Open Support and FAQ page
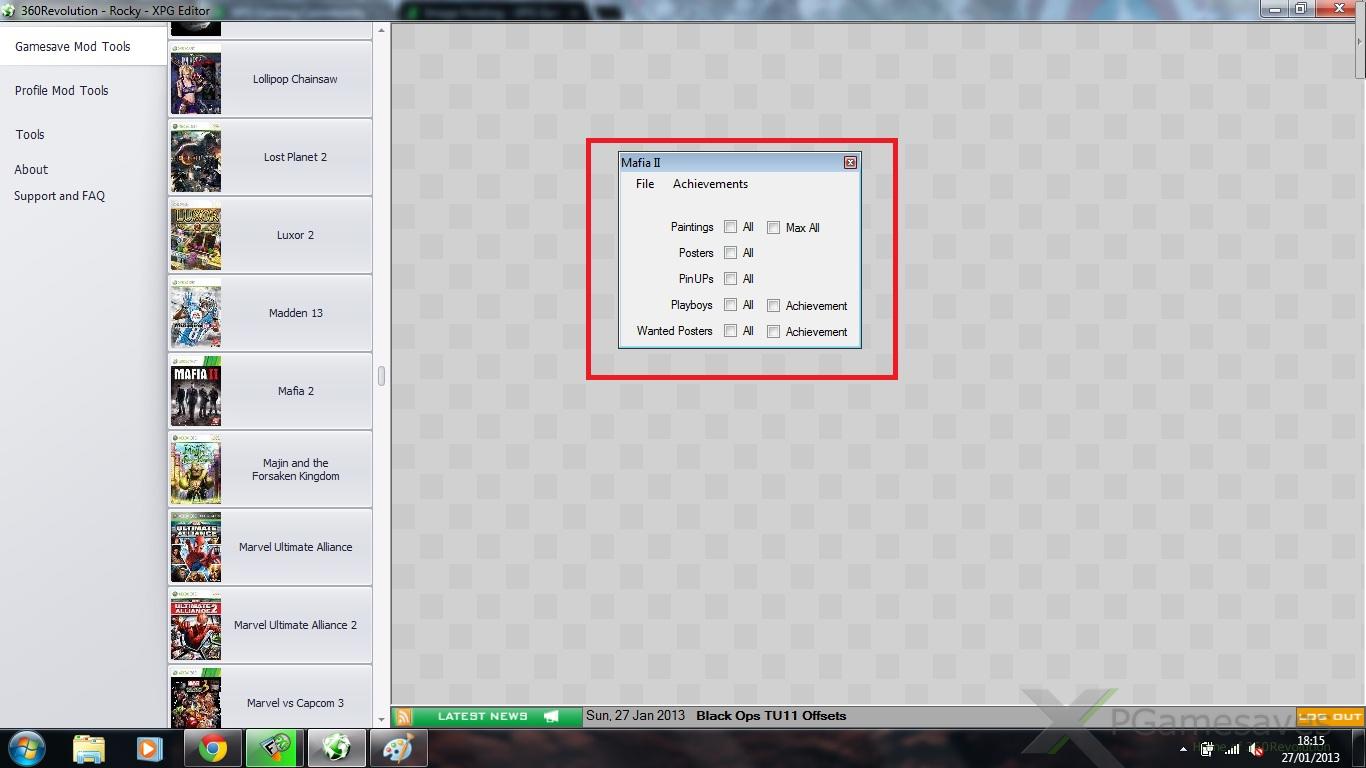Image resolution: width=1366 pixels, height=768 pixels. point(59,196)
